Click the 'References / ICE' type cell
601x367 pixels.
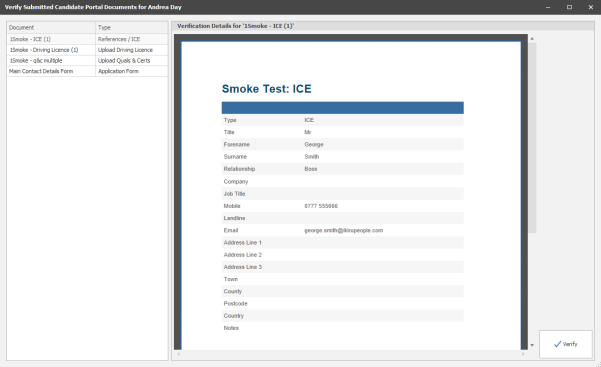(131, 39)
